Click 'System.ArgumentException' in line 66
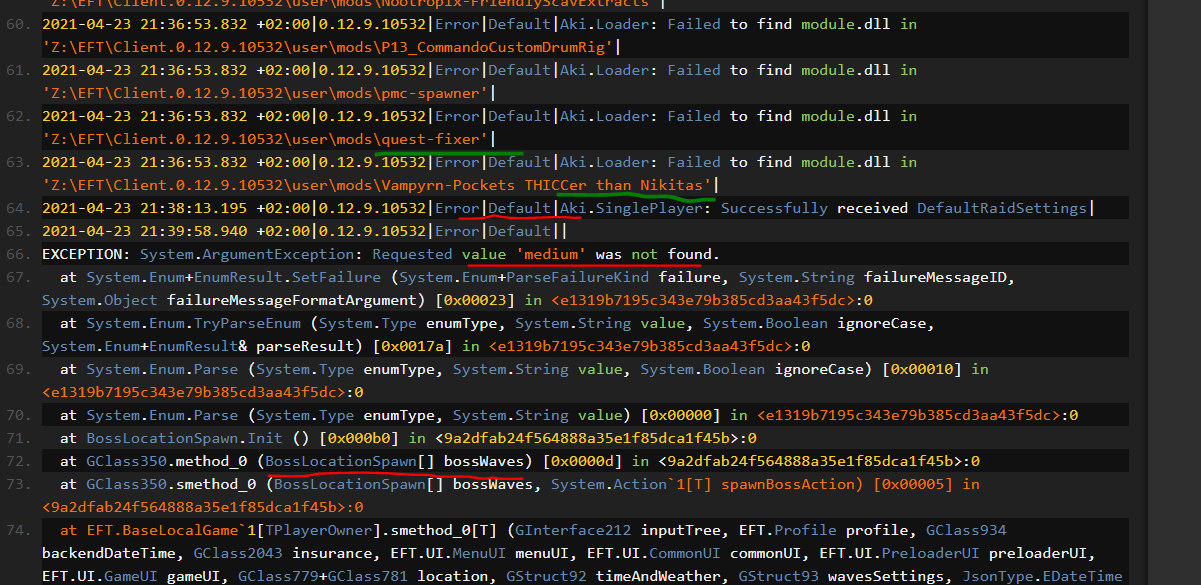Image resolution: width=1201 pixels, height=585 pixels. pos(249,254)
